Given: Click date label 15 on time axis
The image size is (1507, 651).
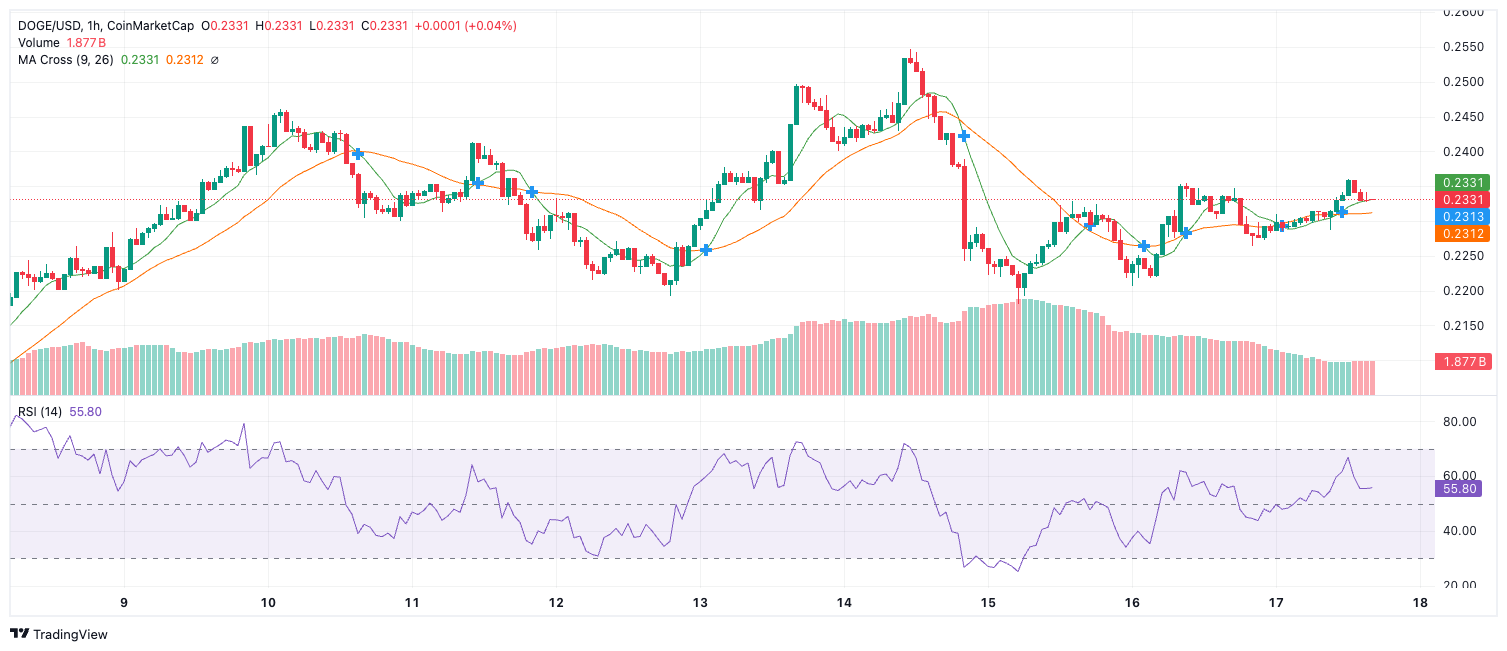Looking at the screenshot, I should pyautogui.click(x=988, y=603).
